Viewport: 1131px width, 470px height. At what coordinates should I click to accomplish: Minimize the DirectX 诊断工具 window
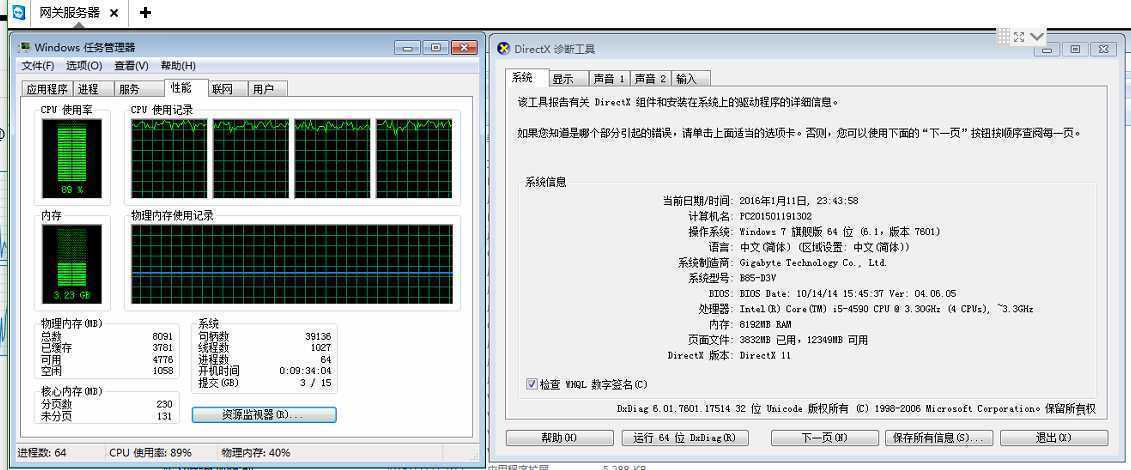pyautogui.click(x=1049, y=49)
